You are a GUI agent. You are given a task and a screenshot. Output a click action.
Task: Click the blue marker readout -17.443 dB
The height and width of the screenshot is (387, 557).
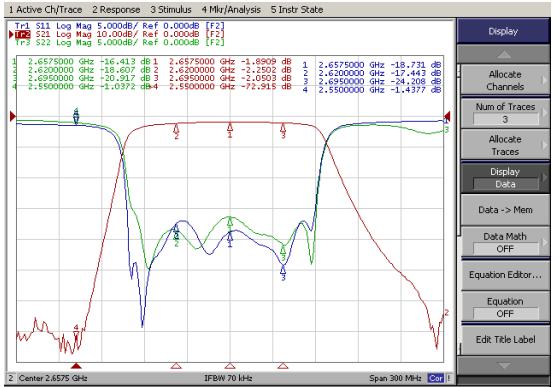tap(416, 73)
